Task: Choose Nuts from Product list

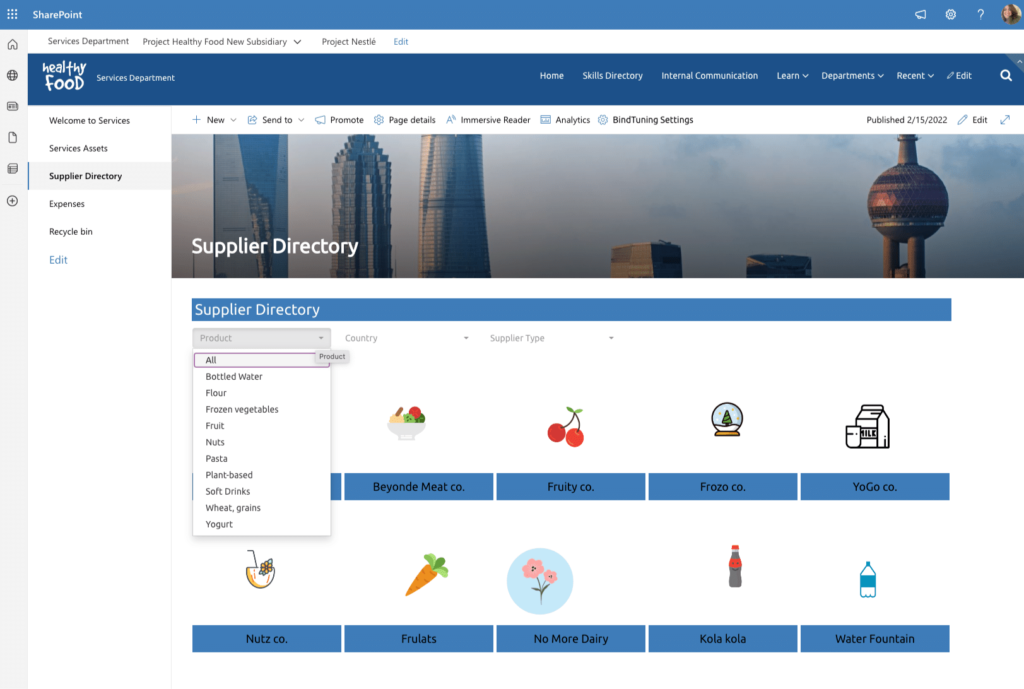Action: click(x=261, y=441)
